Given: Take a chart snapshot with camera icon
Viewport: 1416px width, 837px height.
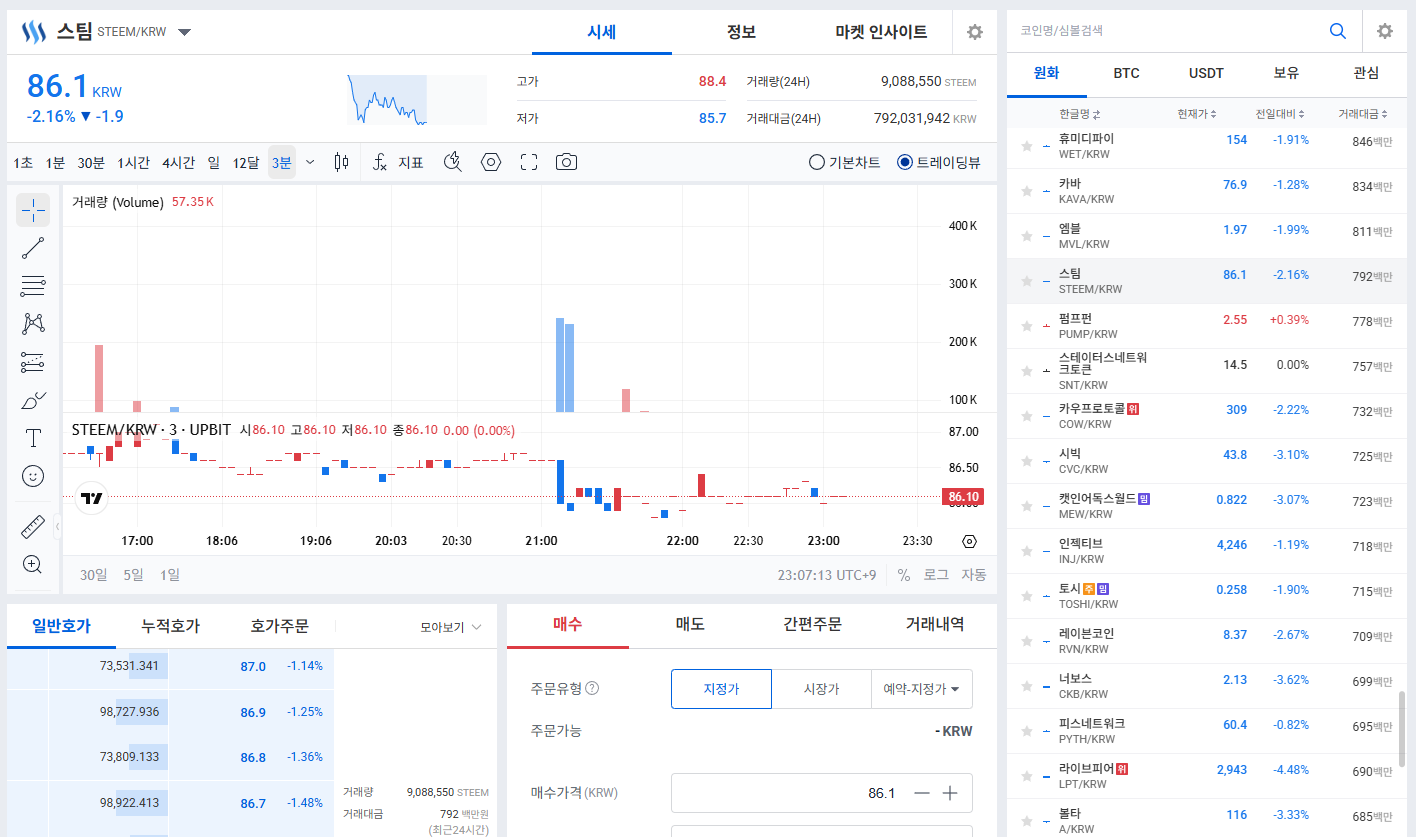Looking at the screenshot, I should tap(567, 162).
